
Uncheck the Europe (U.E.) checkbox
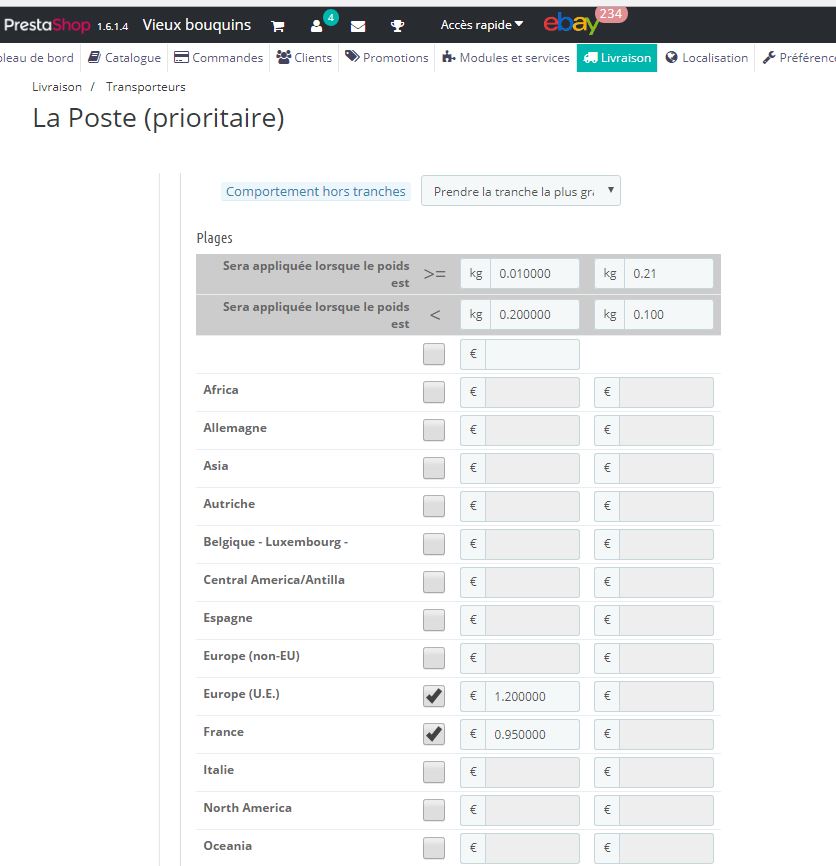tap(434, 696)
